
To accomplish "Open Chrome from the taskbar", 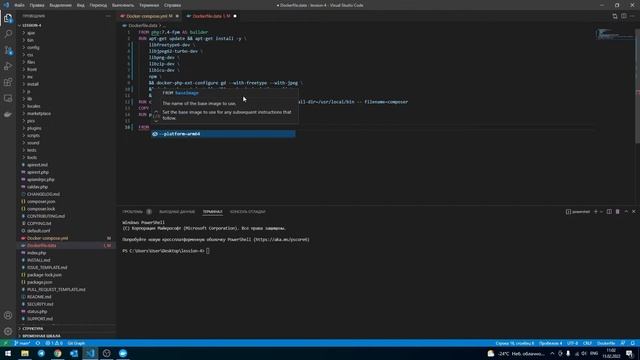I will click(x=58, y=353).
